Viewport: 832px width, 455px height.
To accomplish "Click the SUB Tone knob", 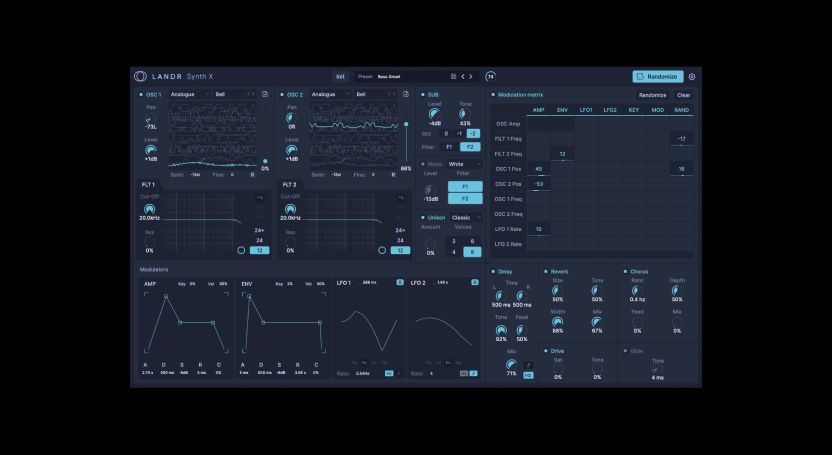I will (x=464, y=114).
